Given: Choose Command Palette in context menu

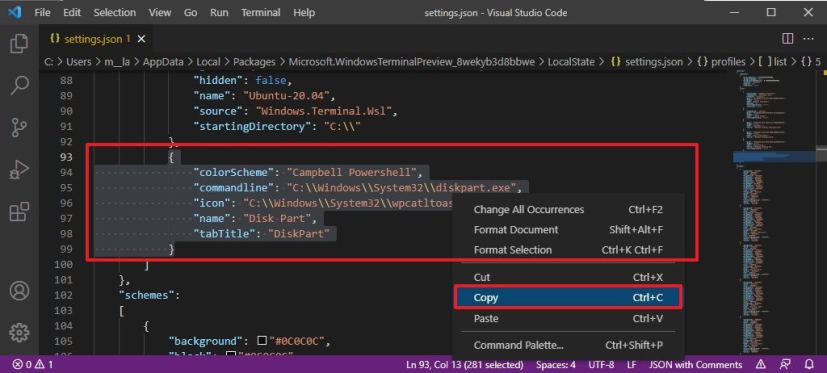Looking at the screenshot, I should tap(568, 345).
